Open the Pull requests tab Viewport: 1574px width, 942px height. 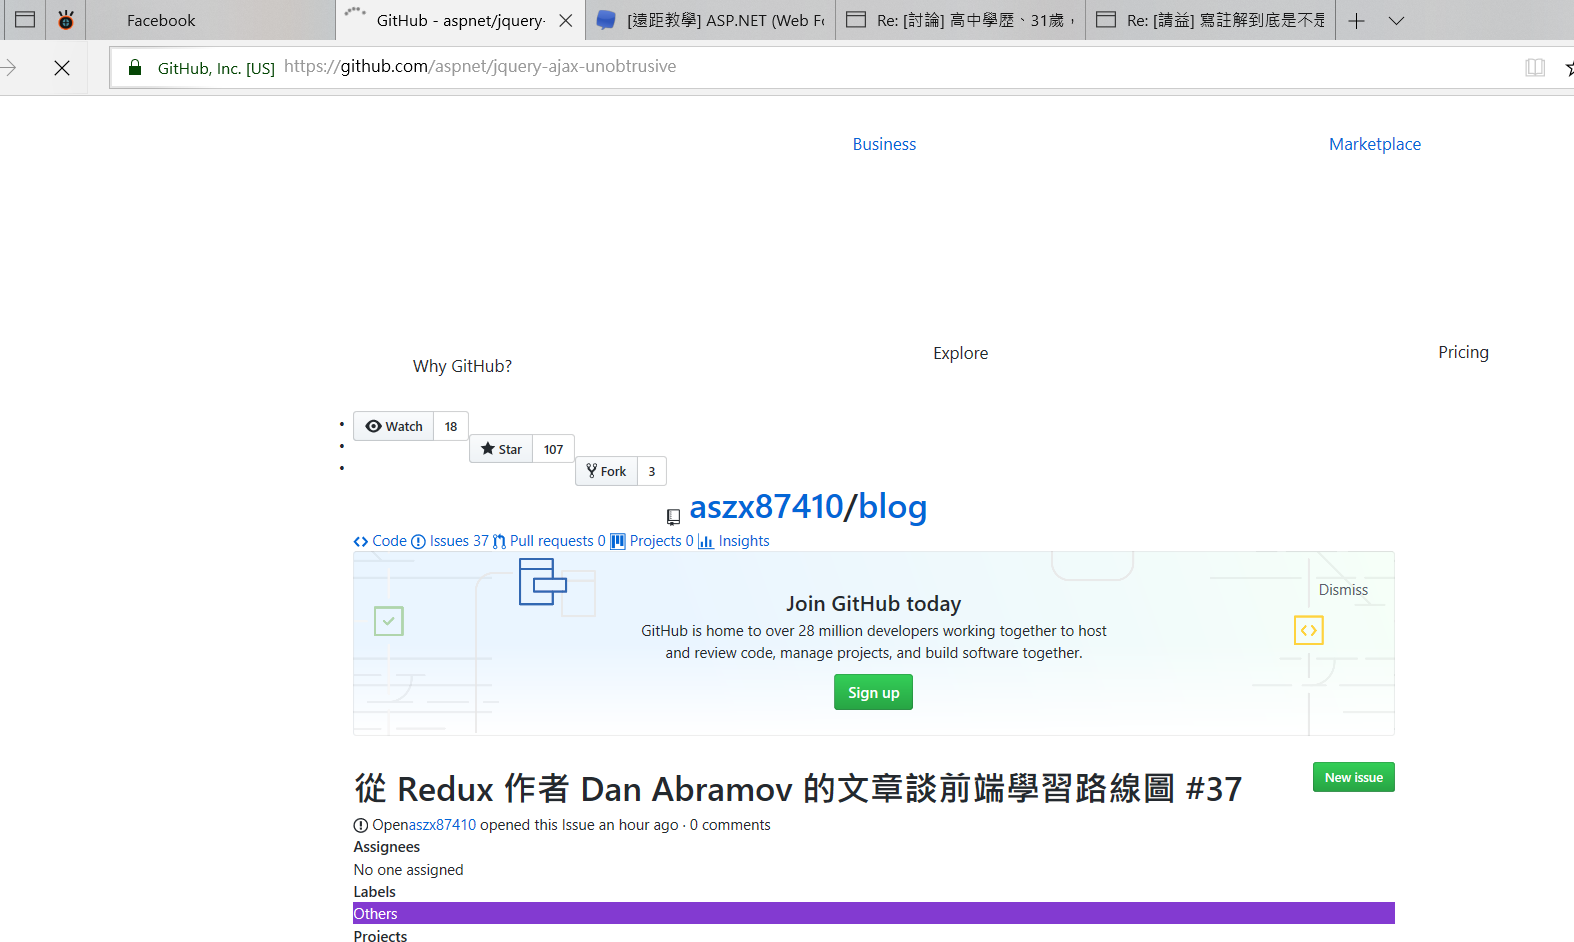click(x=549, y=541)
